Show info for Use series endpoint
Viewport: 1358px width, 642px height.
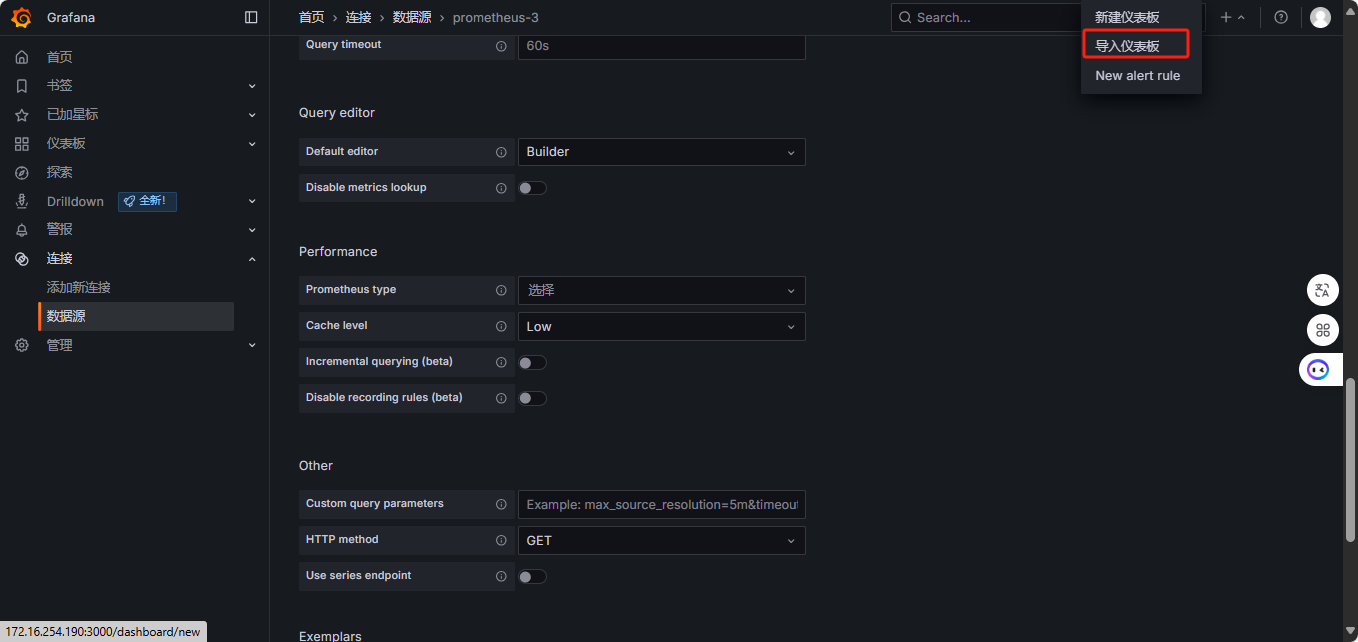click(501, 576)
